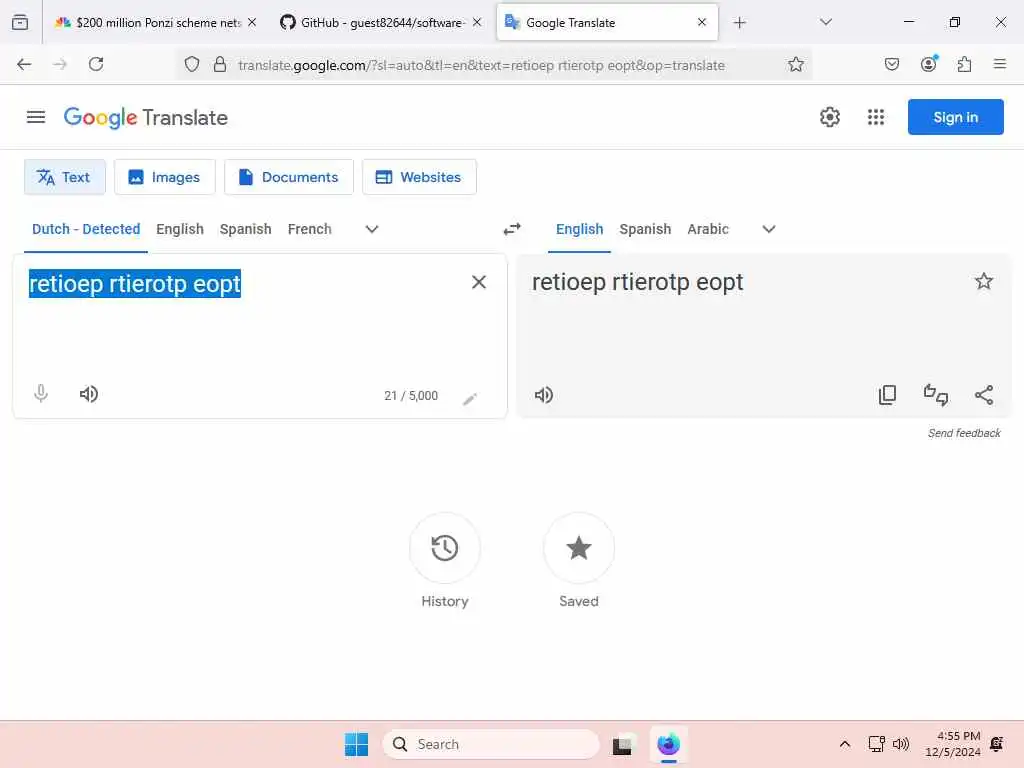Go to Google Translate logo home
1024x768 pixels.
coord(146,118)
